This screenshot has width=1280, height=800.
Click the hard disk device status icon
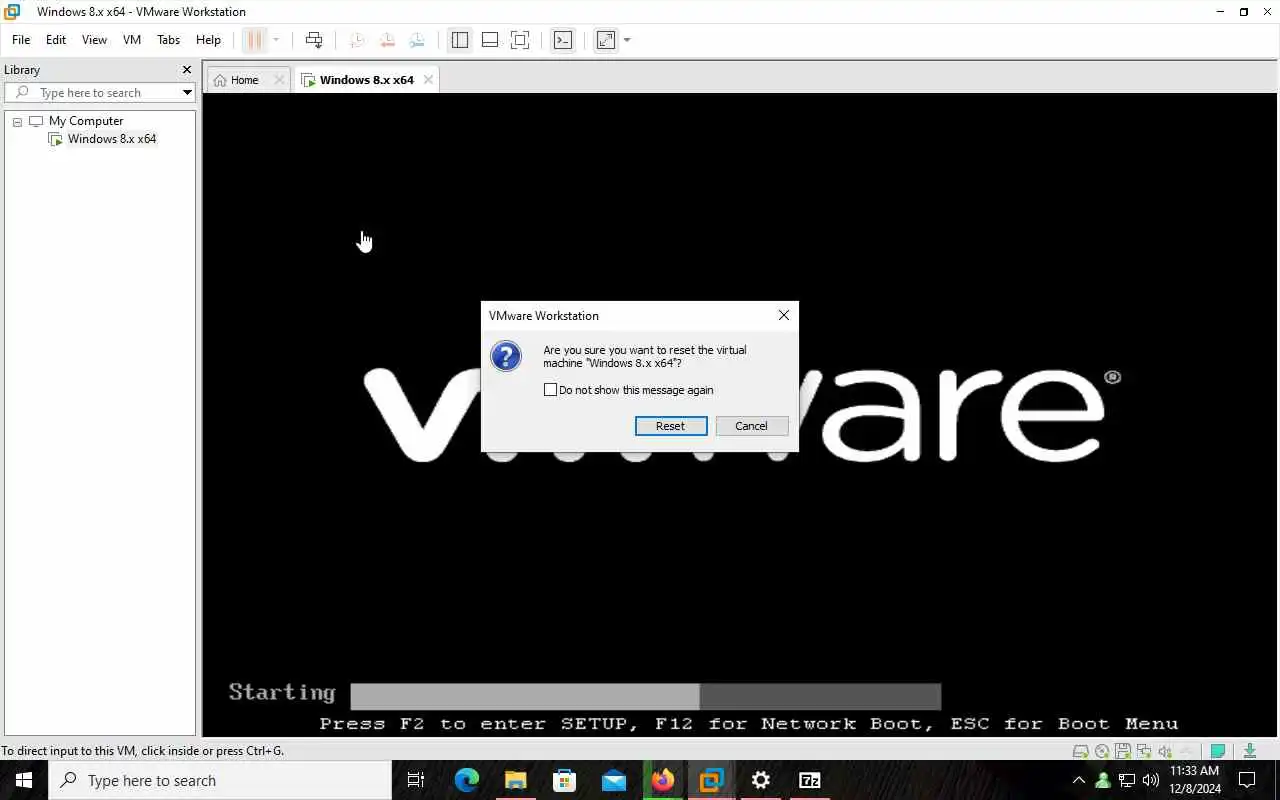[x=1081, y=751]
